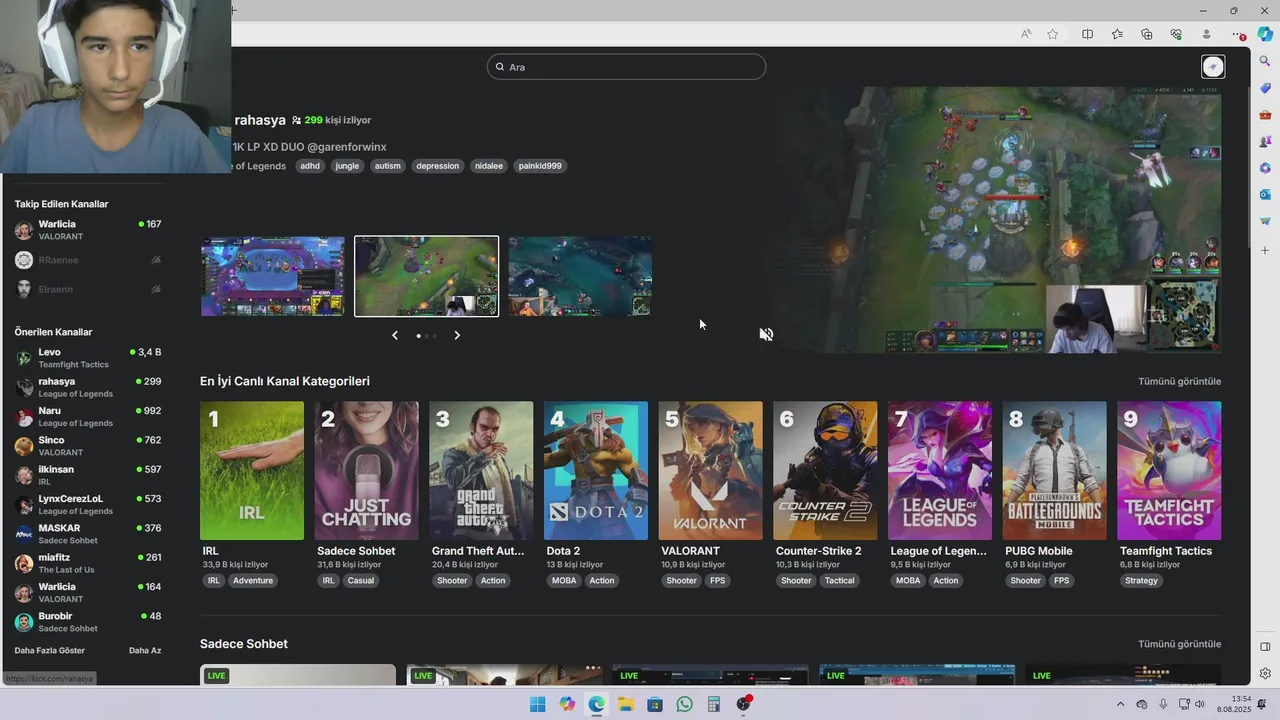The image size is (1280, 720).
Task: Open the Copilot icon in Edge
Action: coord(1265,34)
